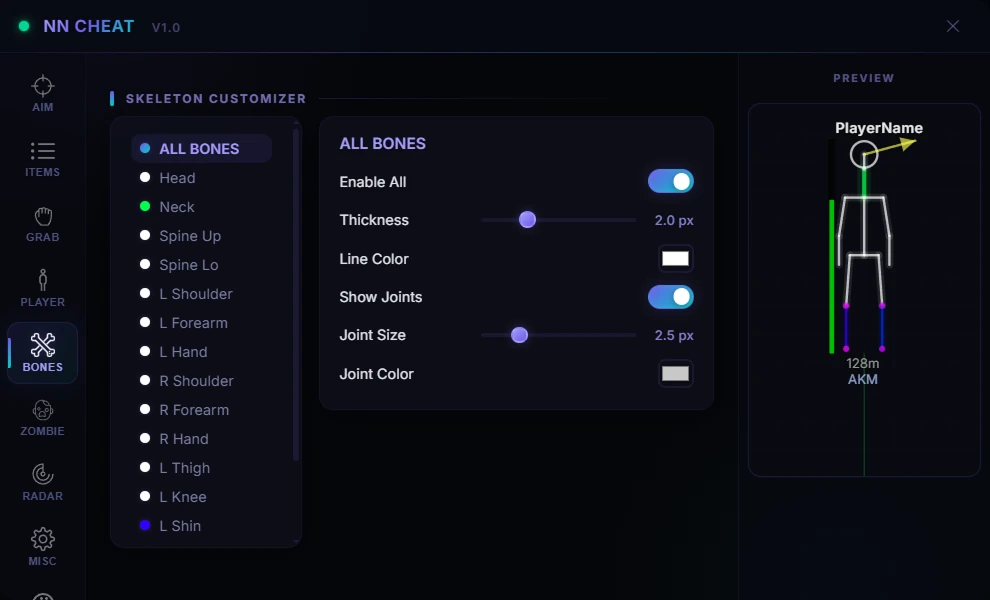Screen dimensions: 990x600
Task: Open the ZOMBIE face section
Action: (x=42, y=418)
